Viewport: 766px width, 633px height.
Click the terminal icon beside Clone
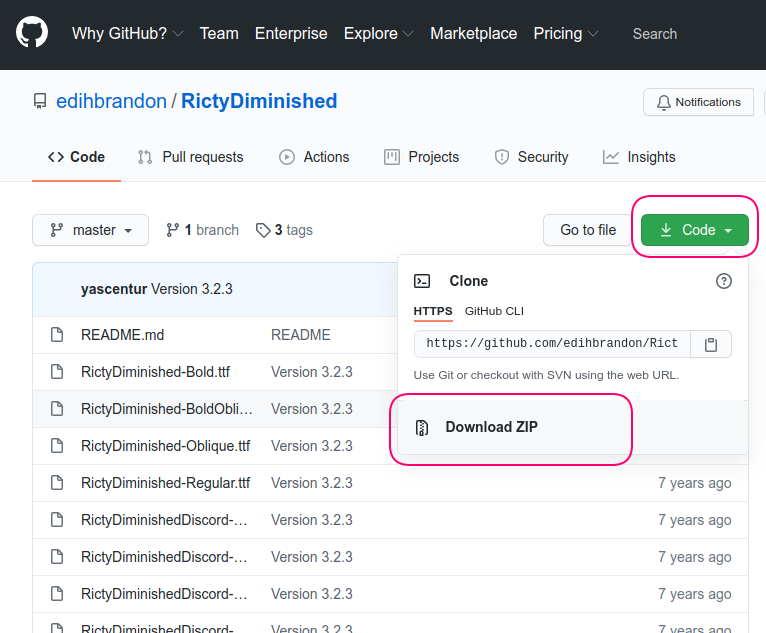point(422,281)
